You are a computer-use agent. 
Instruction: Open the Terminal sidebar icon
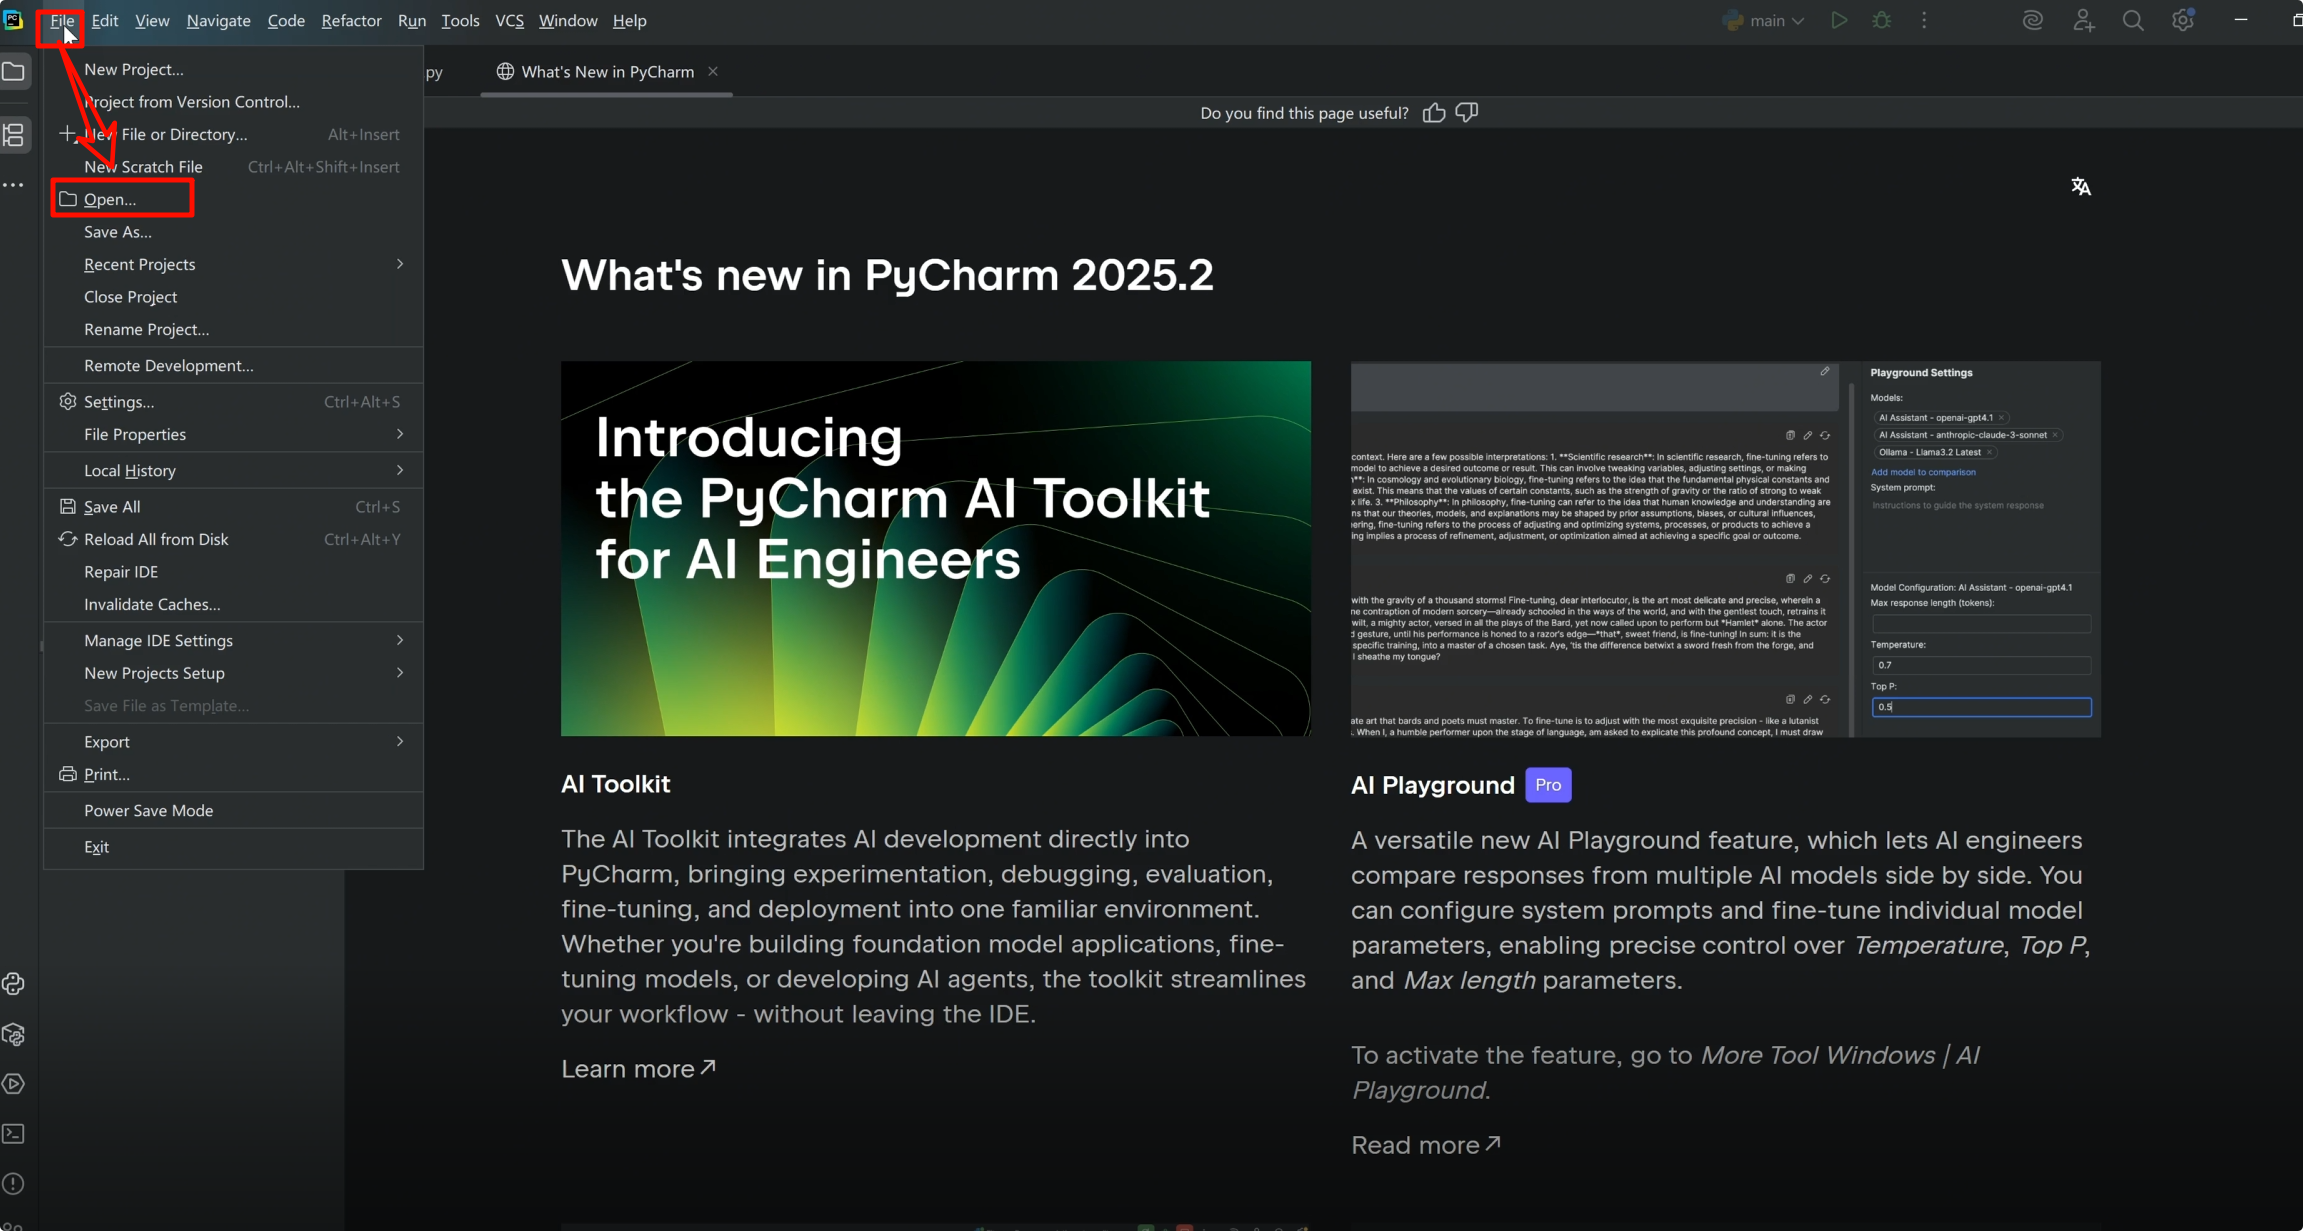pos(14,1134)
